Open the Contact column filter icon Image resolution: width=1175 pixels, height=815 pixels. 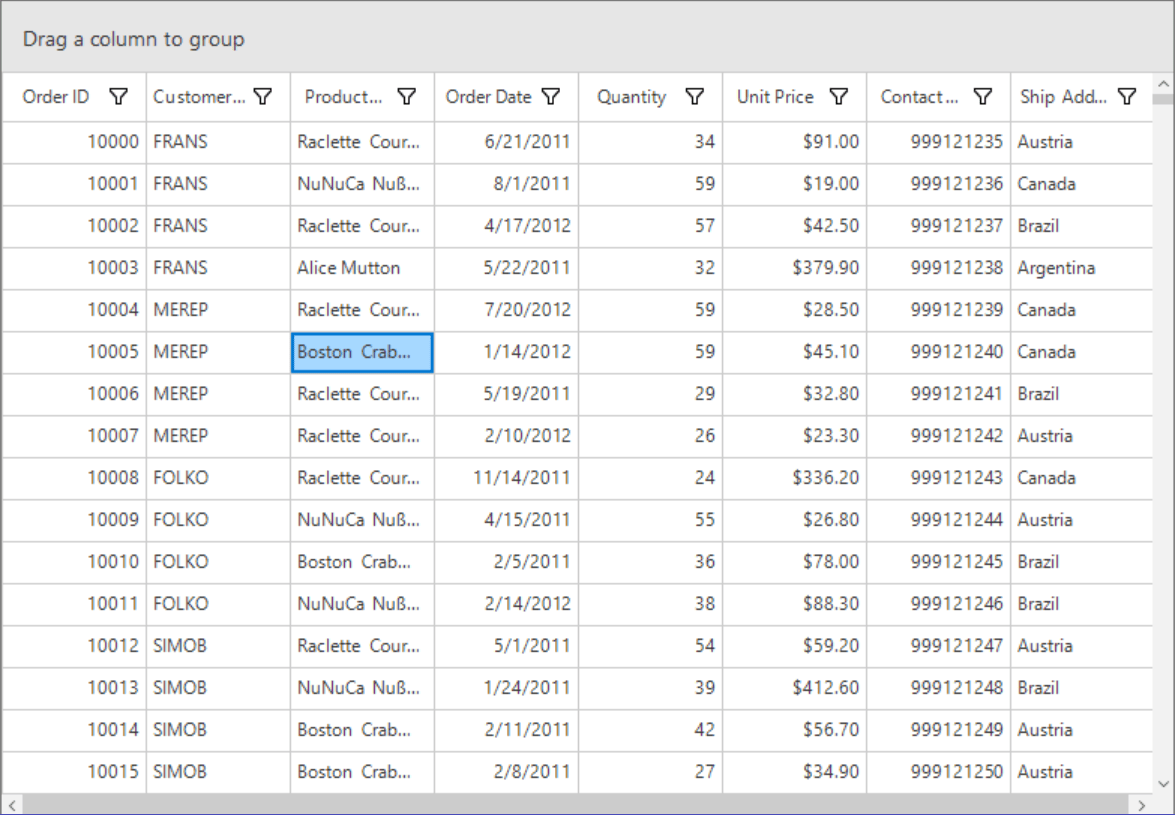click(x=982, y=96)
